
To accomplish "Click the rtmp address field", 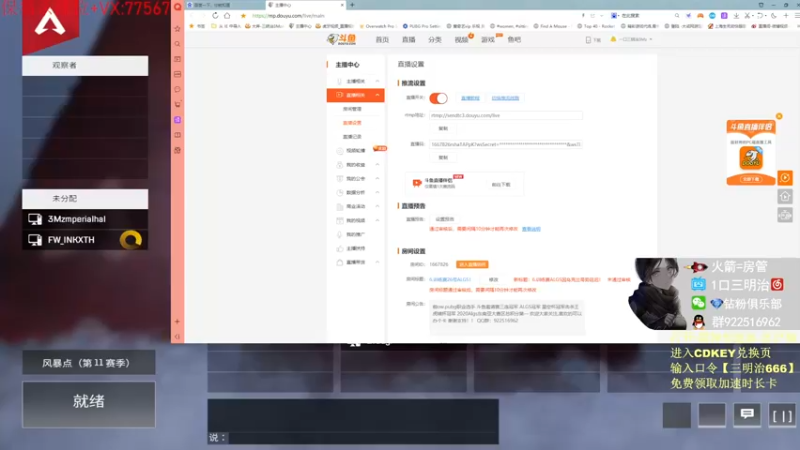I will point(506,115).
